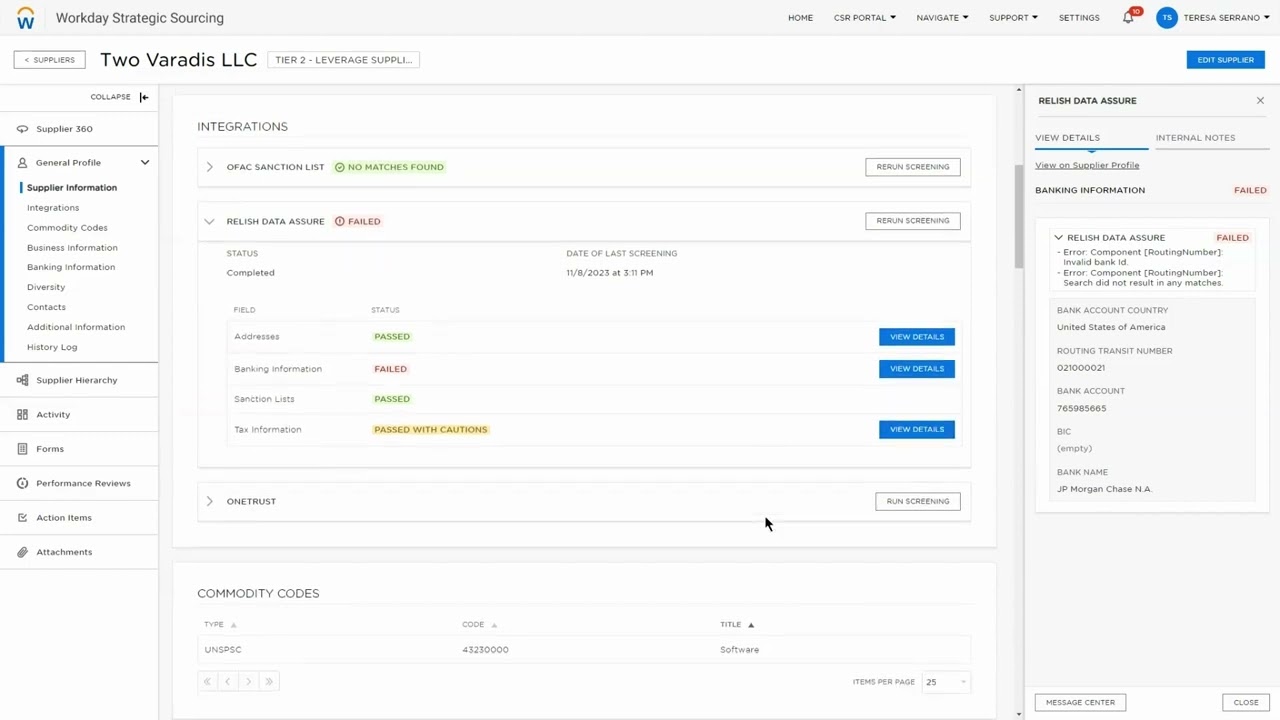Click the main page vertical scrollbar

point(1019,217)
